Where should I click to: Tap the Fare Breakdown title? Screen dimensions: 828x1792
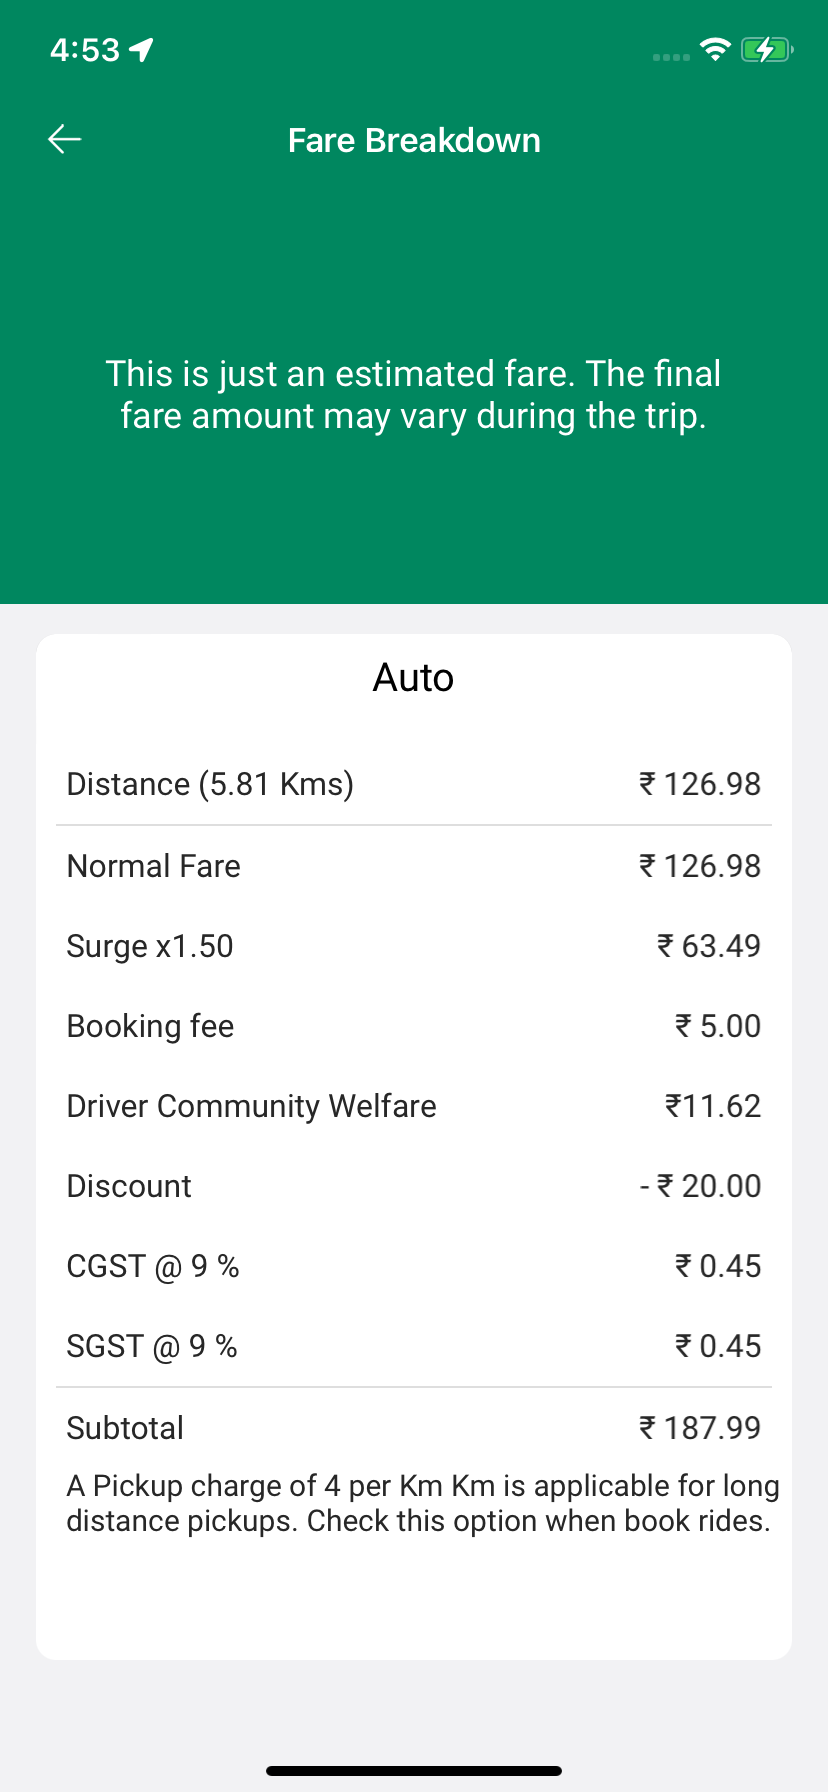click(x=414, y=141)
